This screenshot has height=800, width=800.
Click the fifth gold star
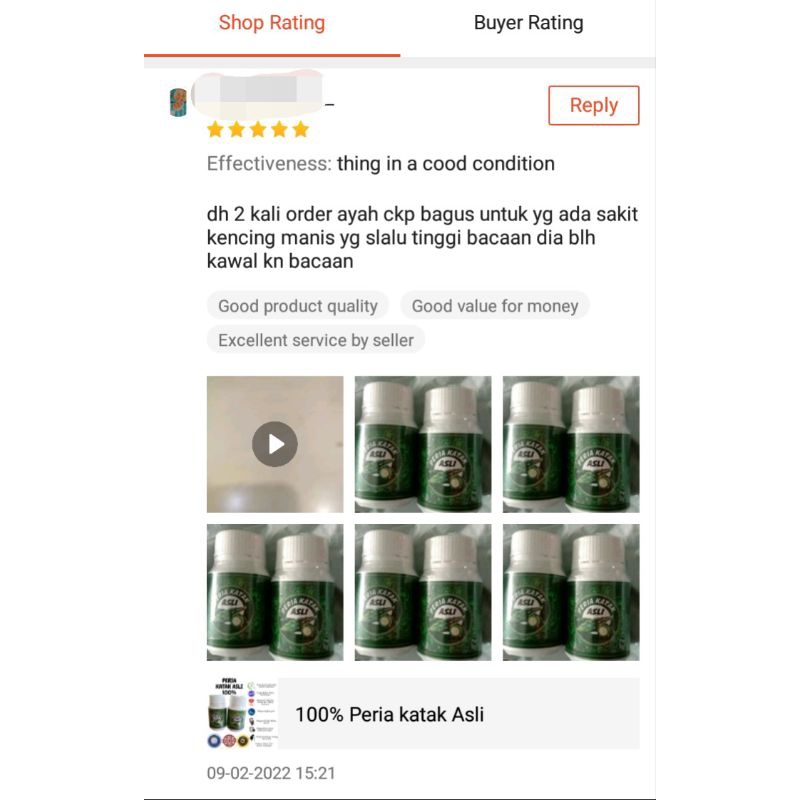pyautogui.click(x=301, y=130)
